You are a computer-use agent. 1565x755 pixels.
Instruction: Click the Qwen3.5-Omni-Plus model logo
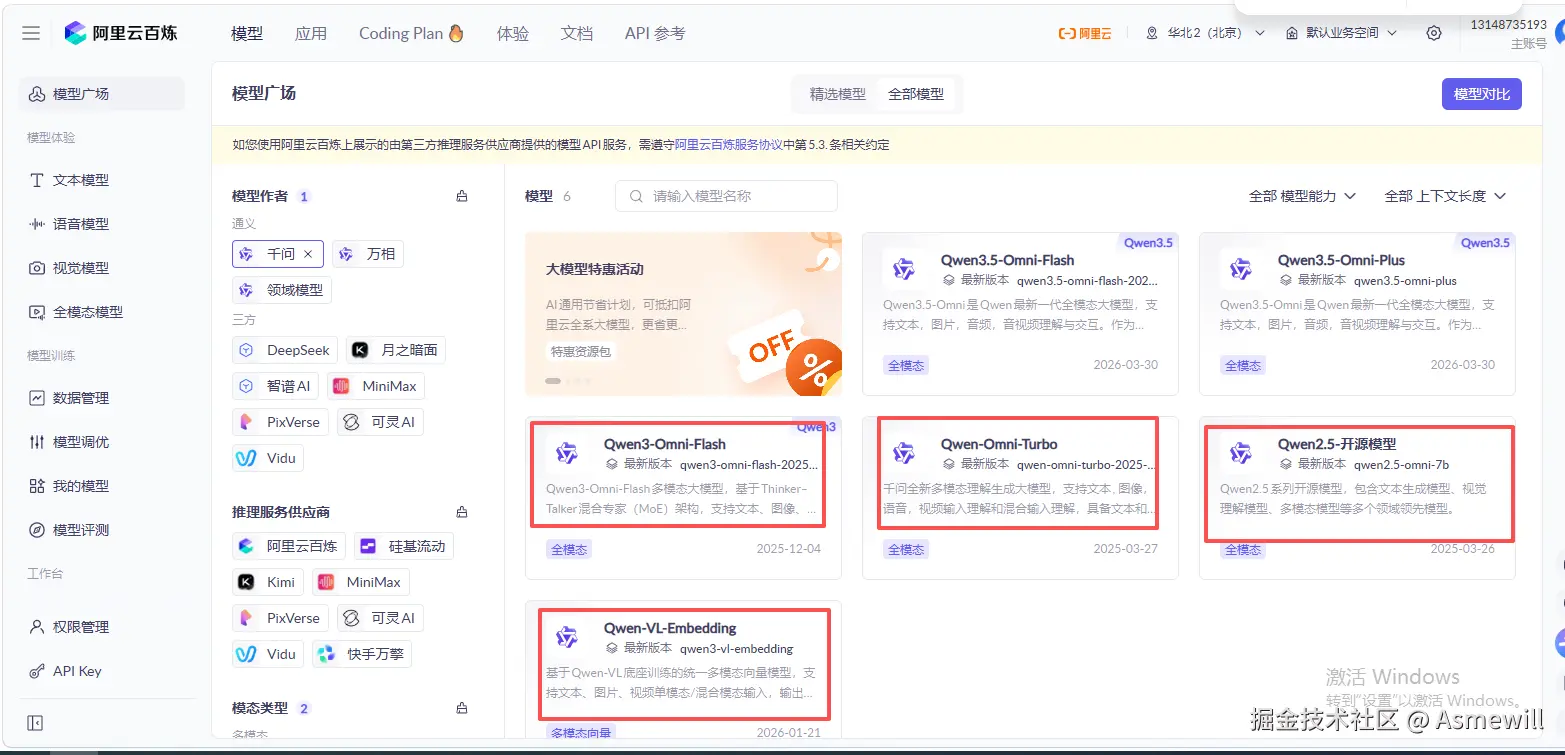pyautogui.click(x=1241, y=269)
